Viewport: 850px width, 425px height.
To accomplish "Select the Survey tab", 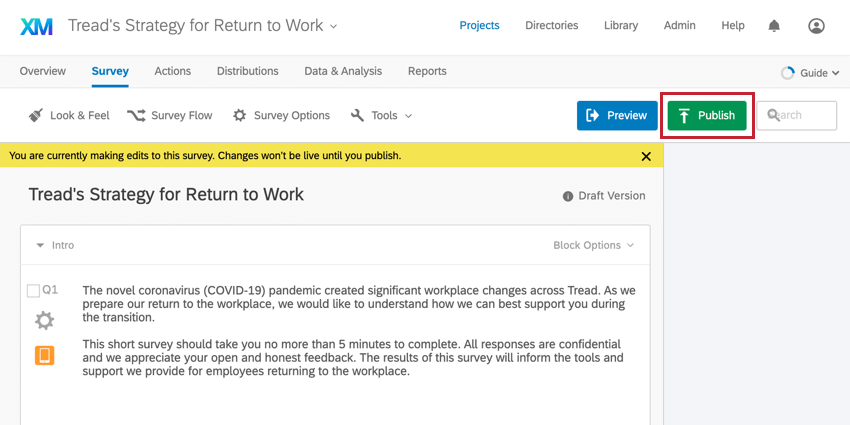I will coord(110,71).
